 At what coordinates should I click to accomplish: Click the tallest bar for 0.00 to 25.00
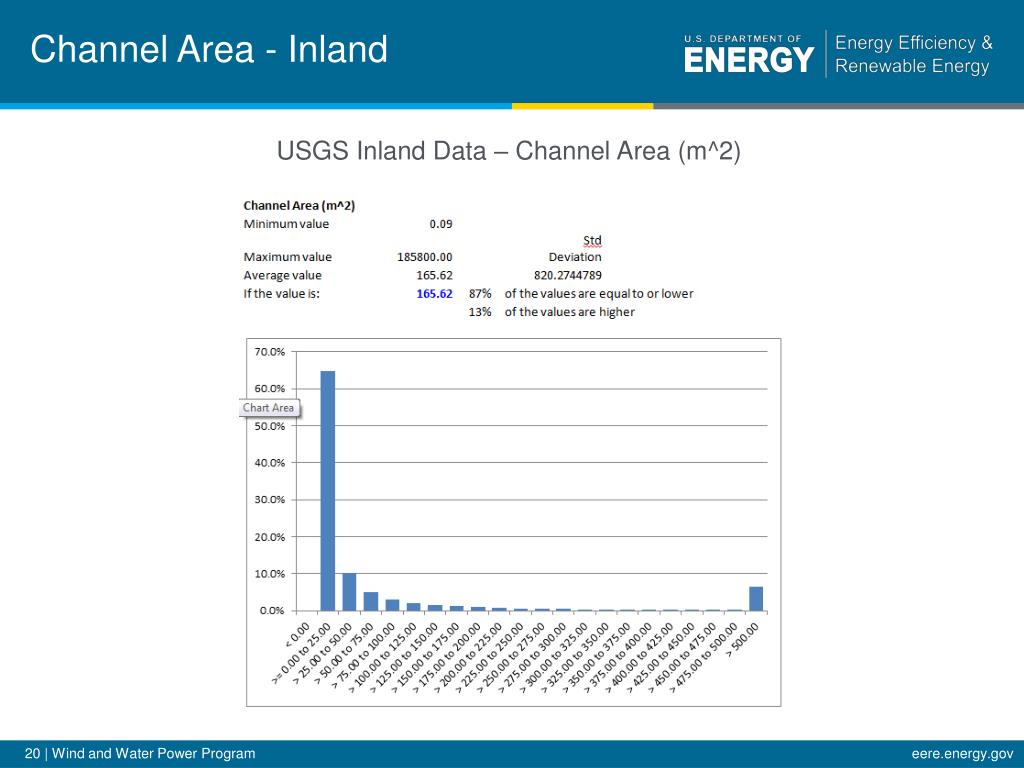[x=327, y=491]
